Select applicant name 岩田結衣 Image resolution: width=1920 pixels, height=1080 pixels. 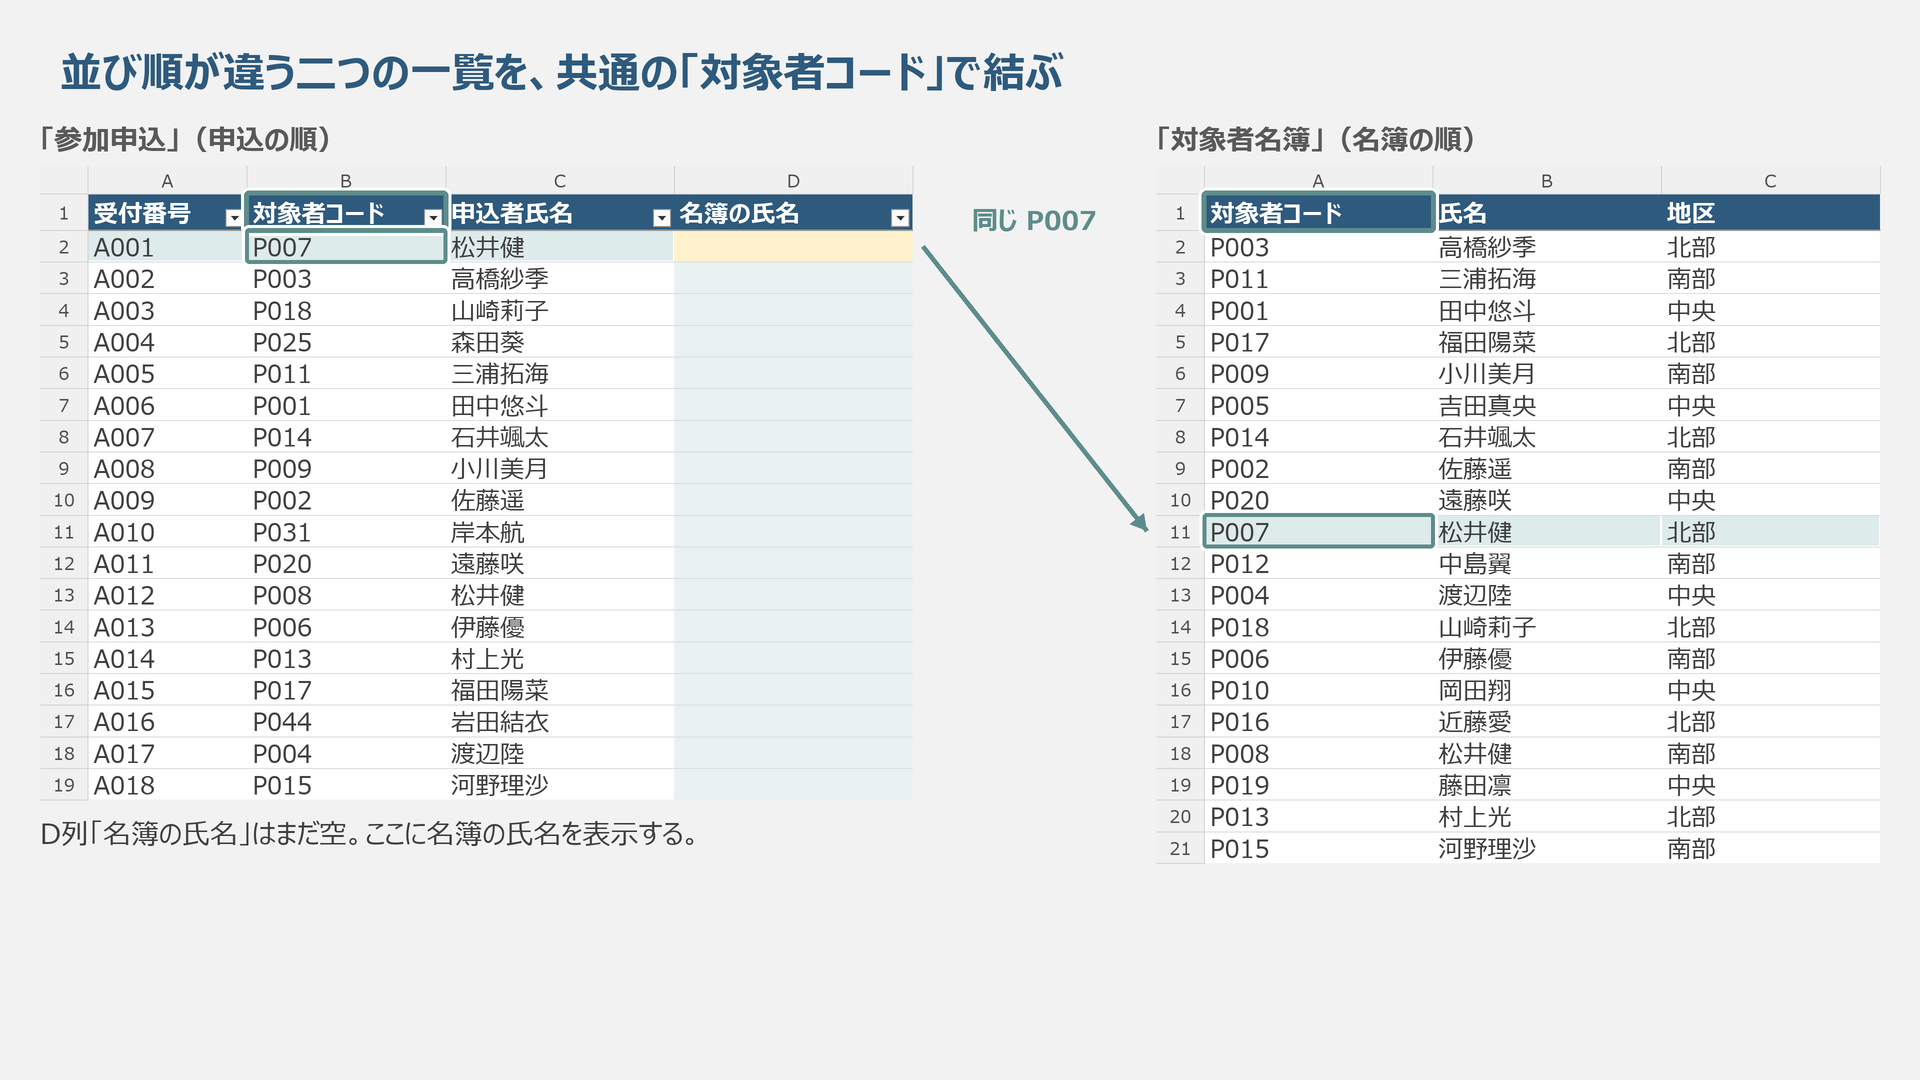(560, 722)
